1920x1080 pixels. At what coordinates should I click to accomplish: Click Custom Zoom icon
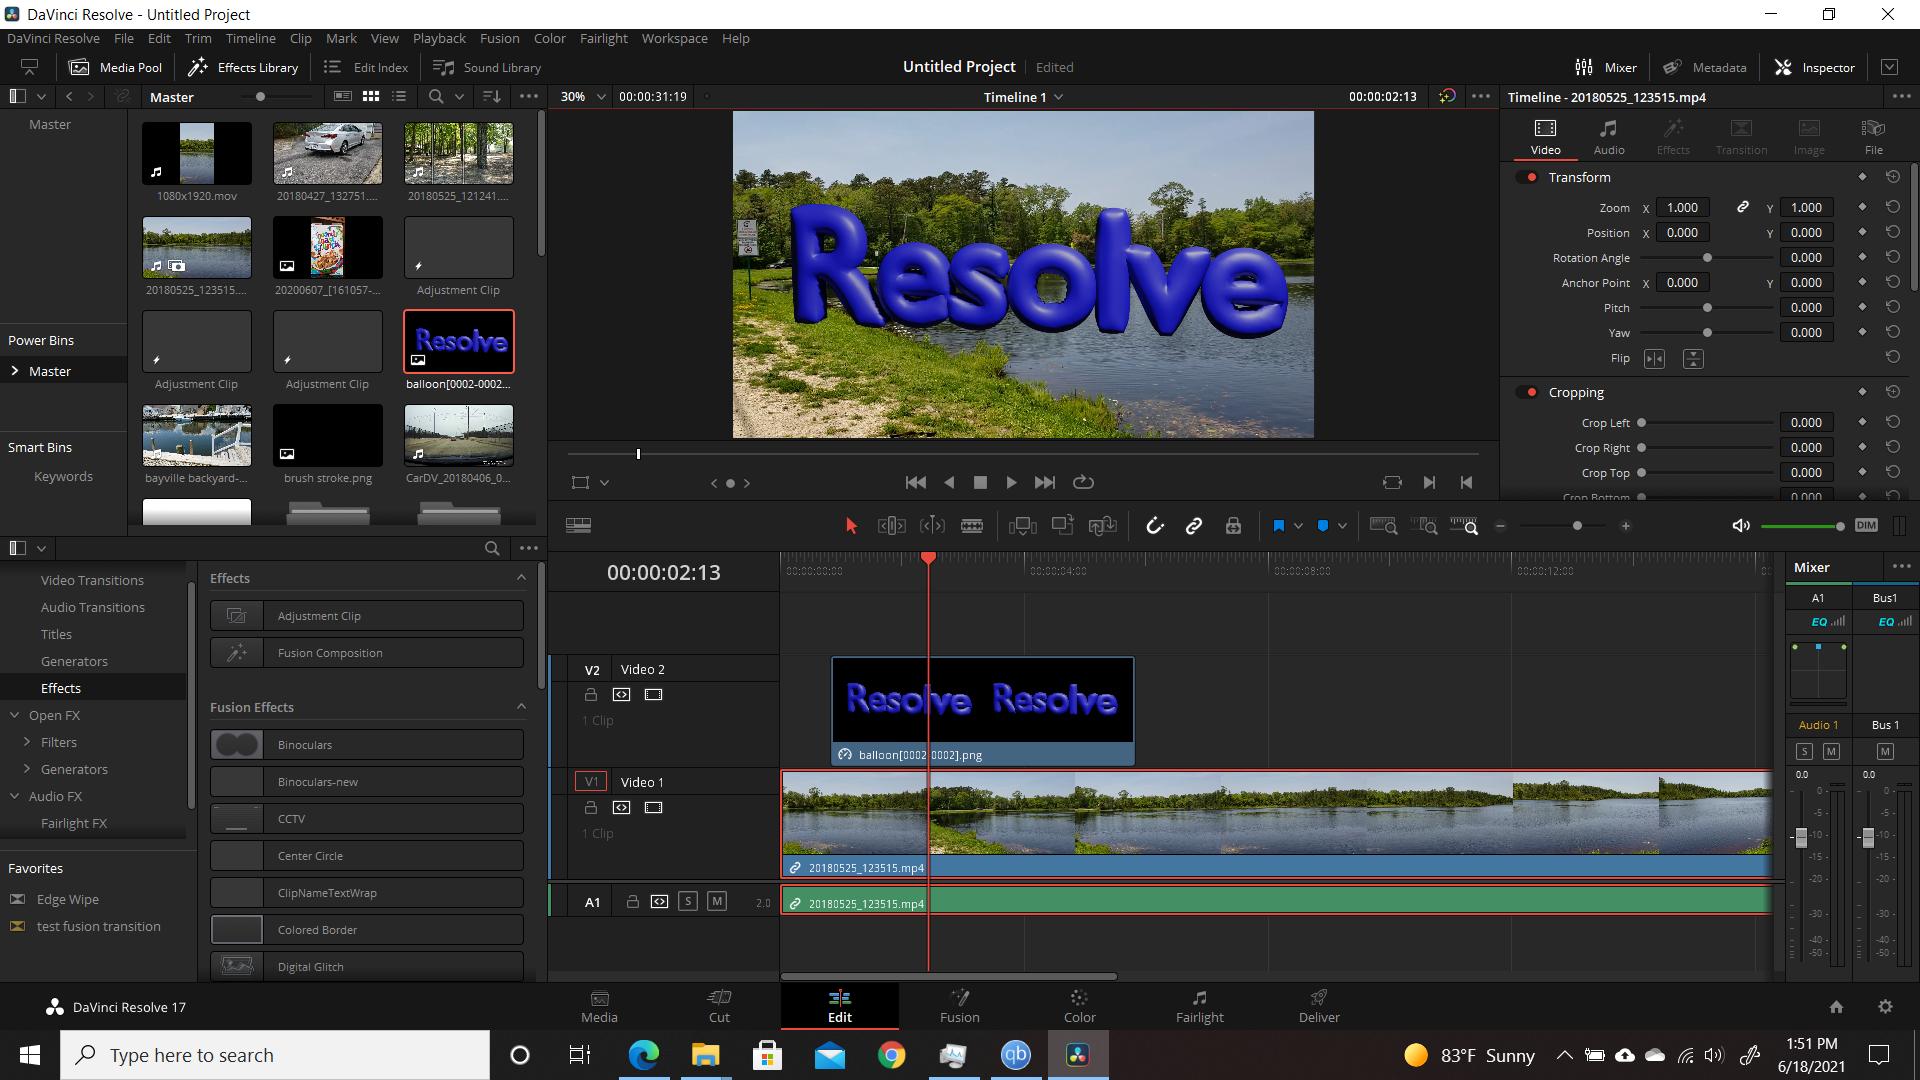pos(1464,526)
